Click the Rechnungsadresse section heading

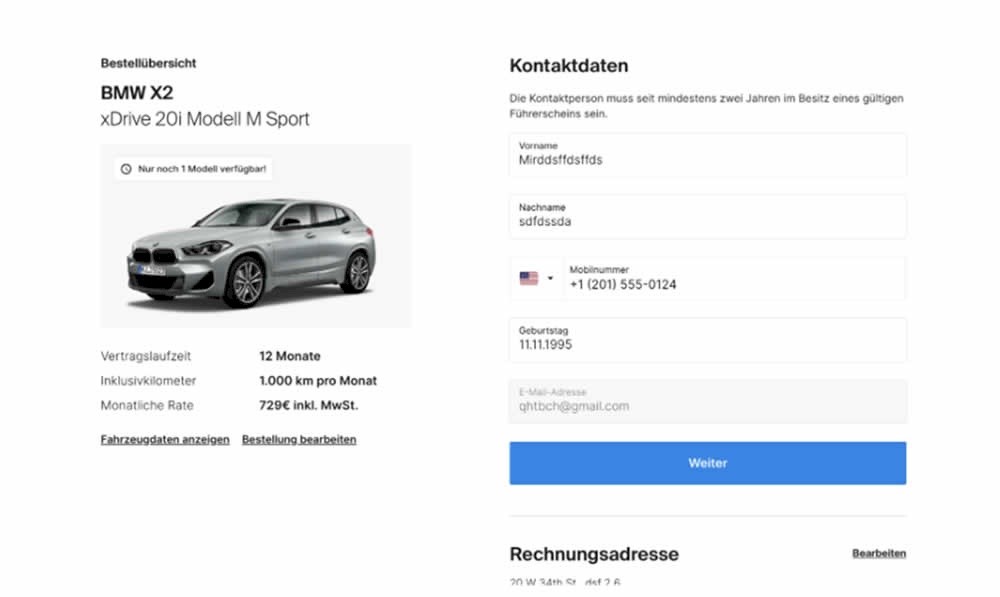coord(594,554)
